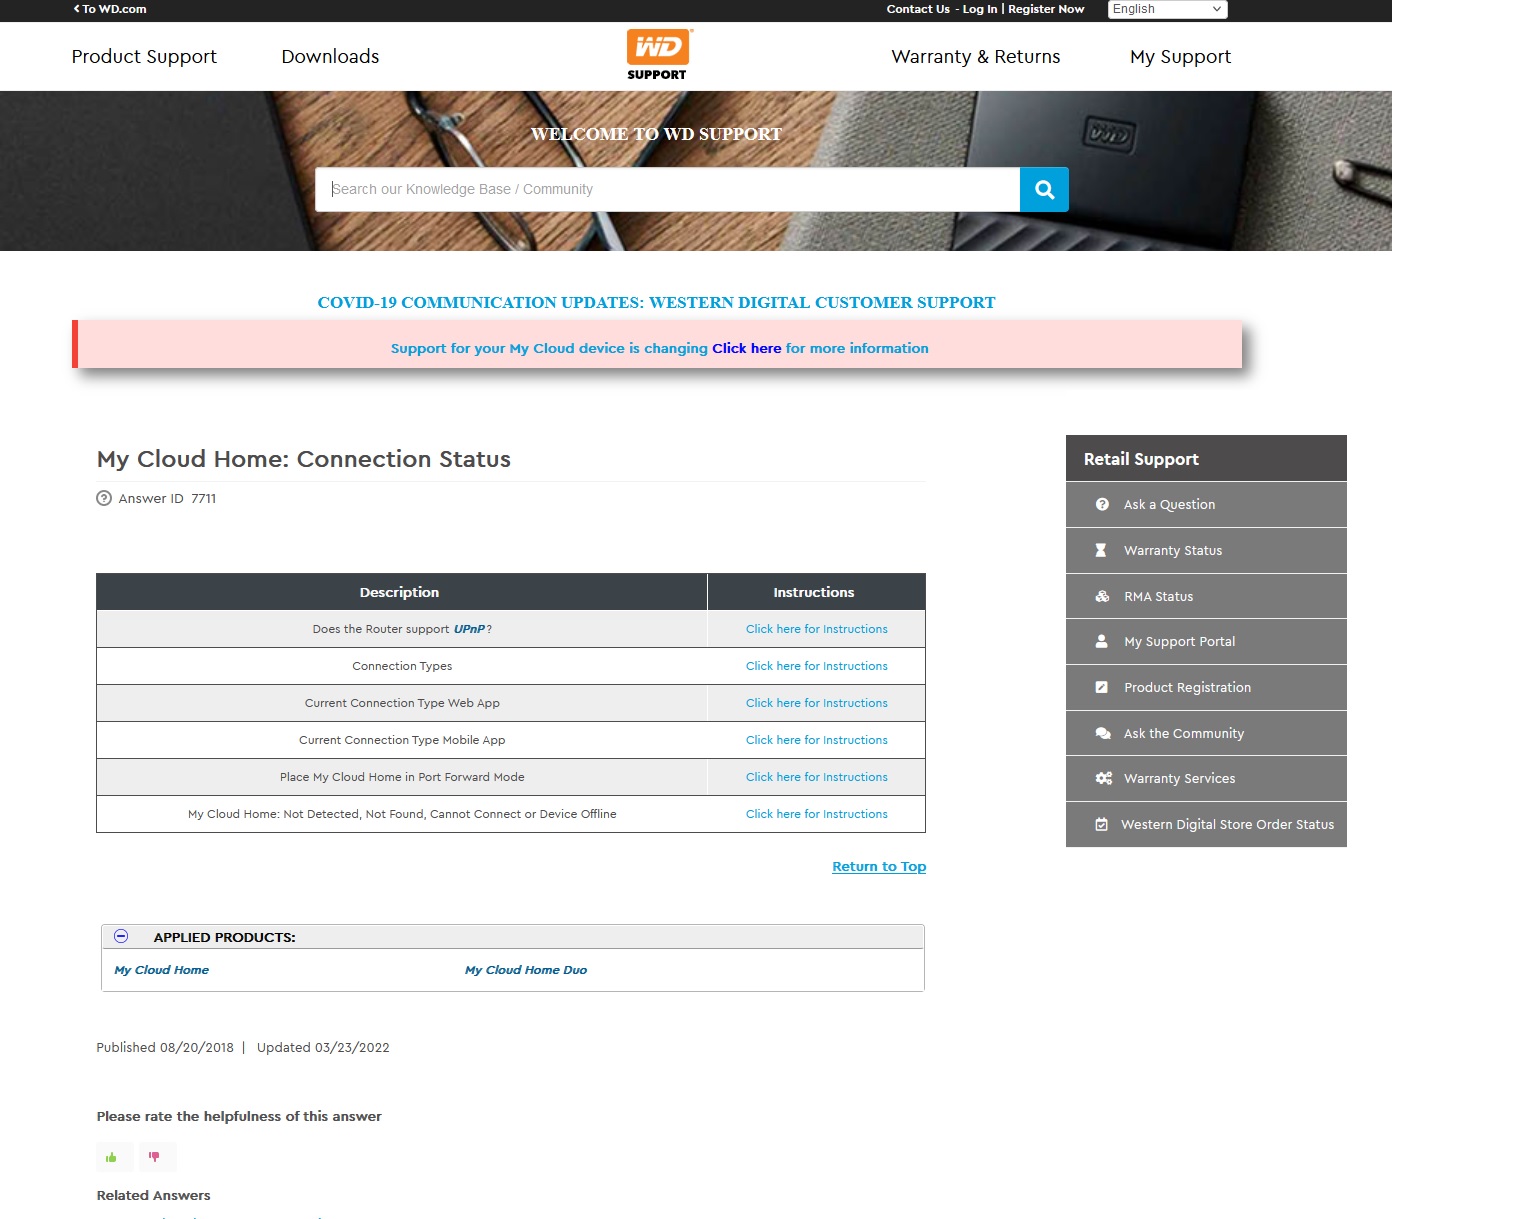Screen dimensions: 1536x1219
Task: Open instructions for Router UPnP support
Action: 816,629
